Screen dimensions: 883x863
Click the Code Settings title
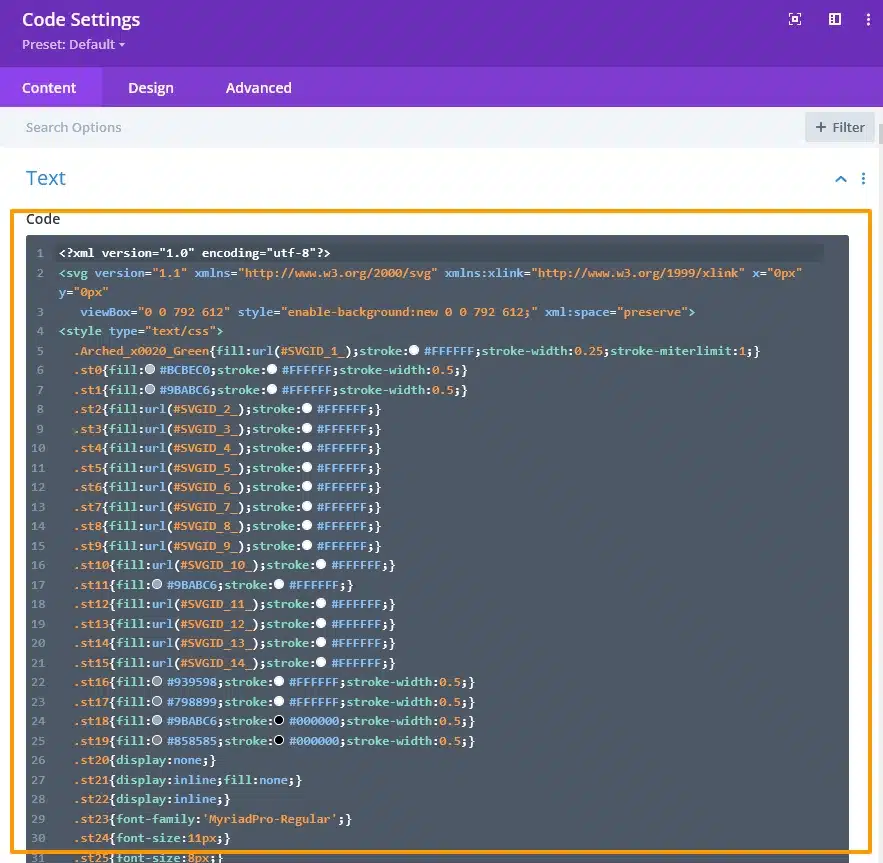point(81,20)
